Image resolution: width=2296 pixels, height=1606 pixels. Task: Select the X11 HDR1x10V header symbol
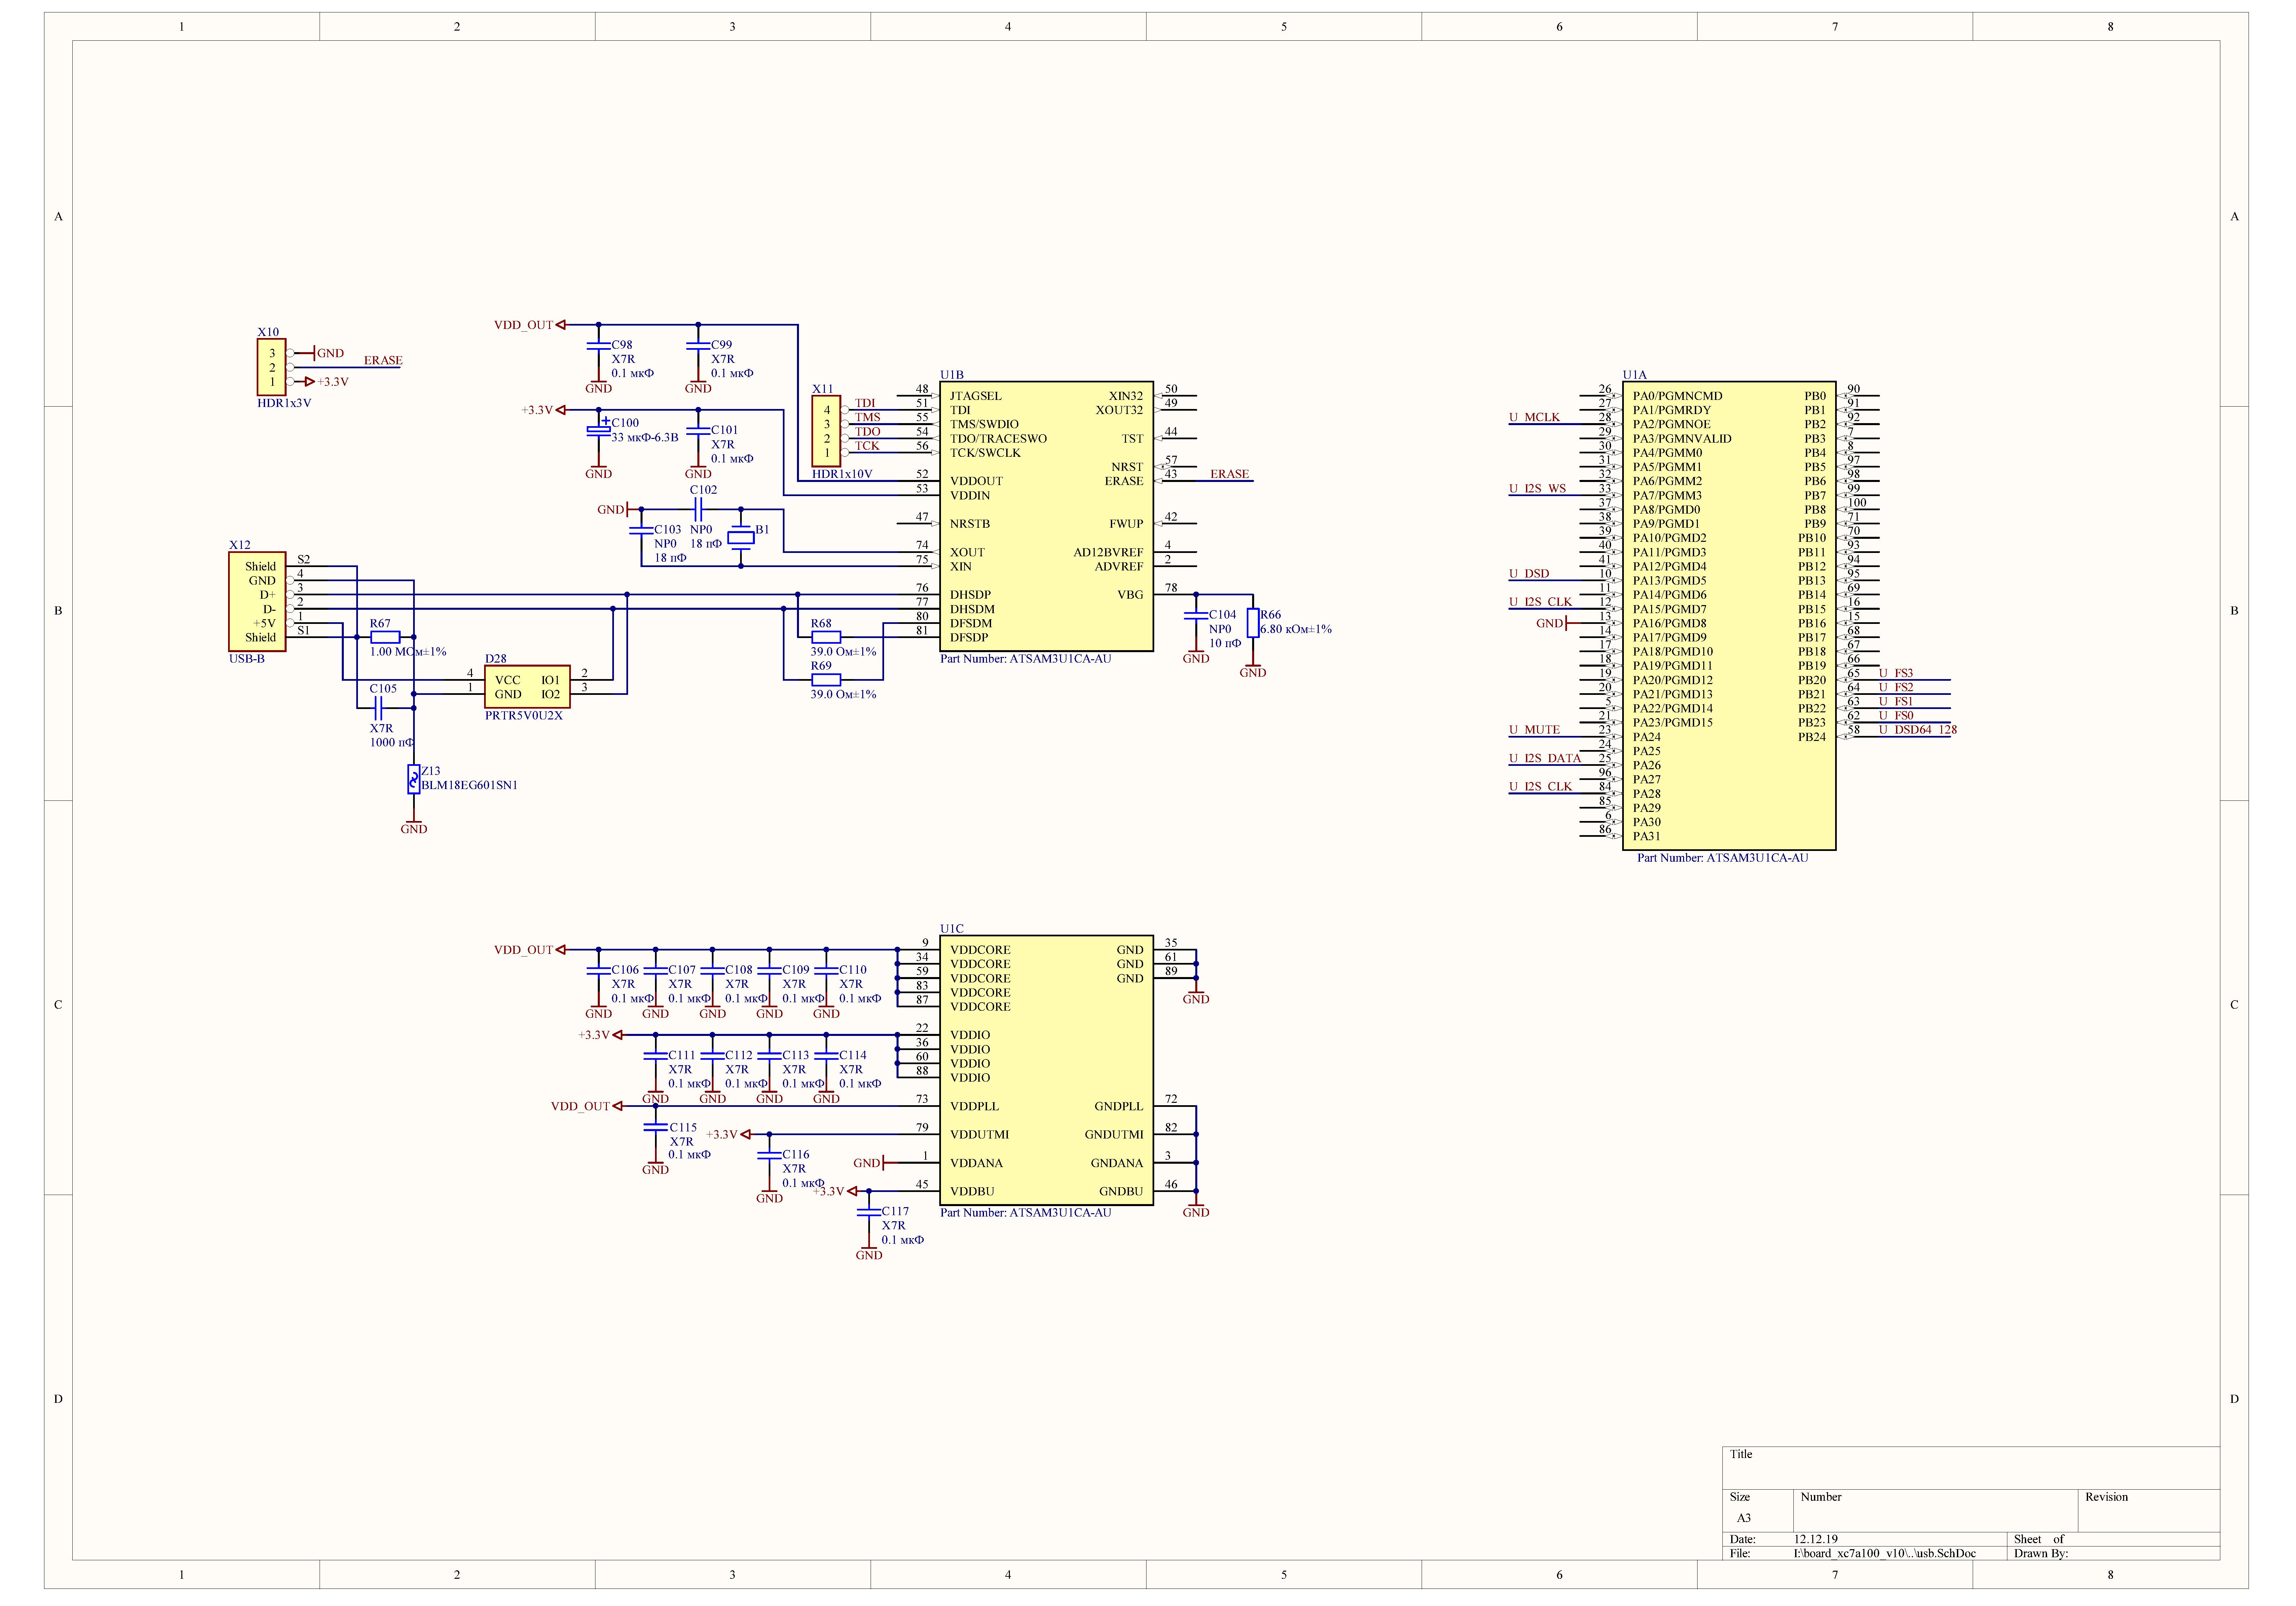(826, 431)
